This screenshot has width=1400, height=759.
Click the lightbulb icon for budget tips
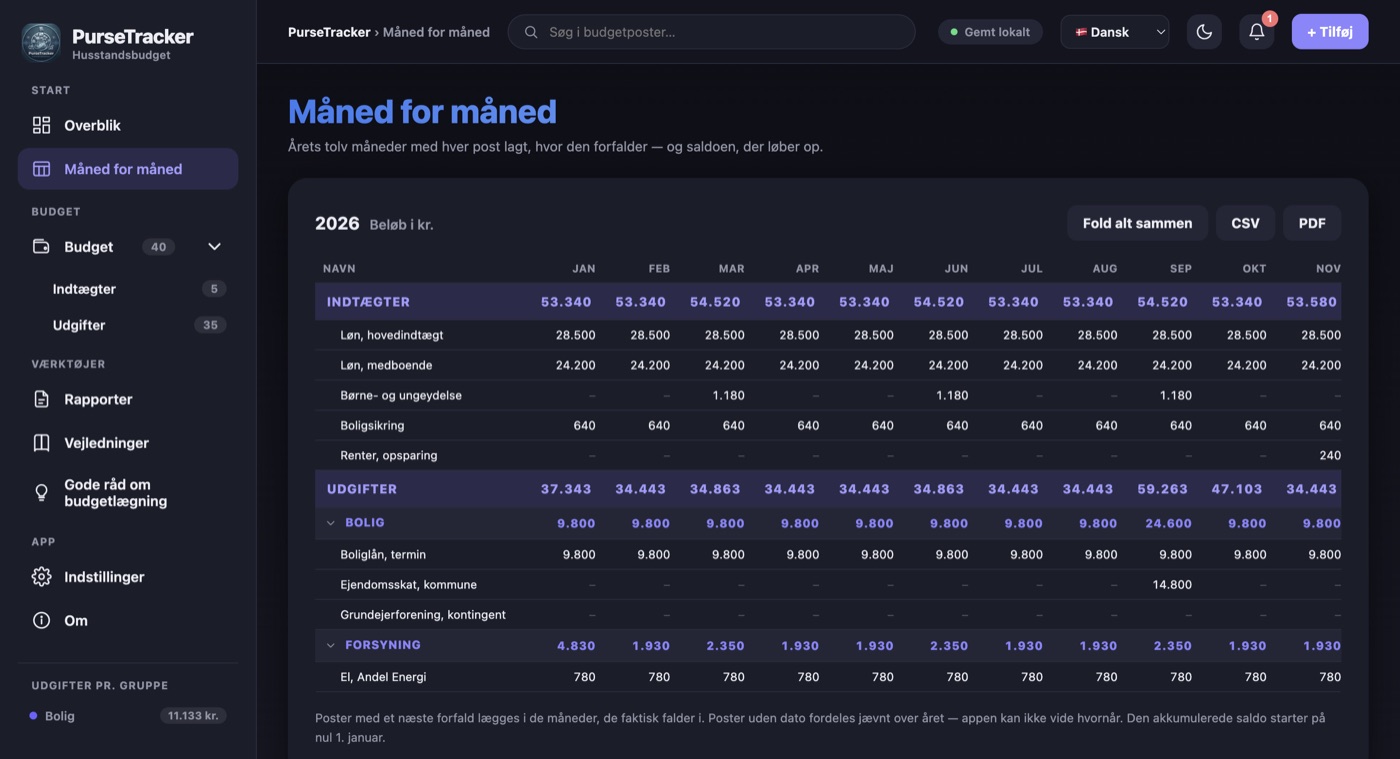click(41, 492)
